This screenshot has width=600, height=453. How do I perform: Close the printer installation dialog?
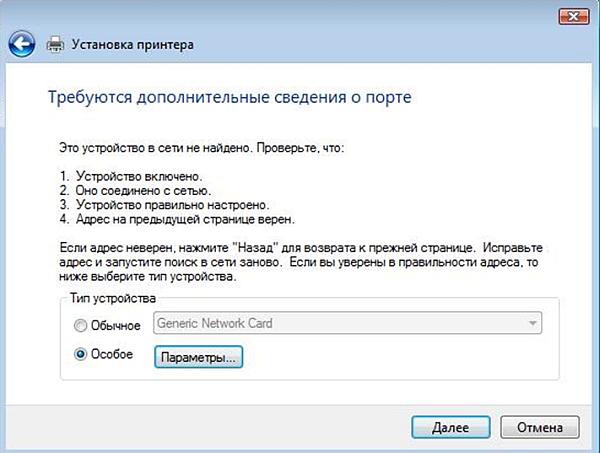(572, 16)
